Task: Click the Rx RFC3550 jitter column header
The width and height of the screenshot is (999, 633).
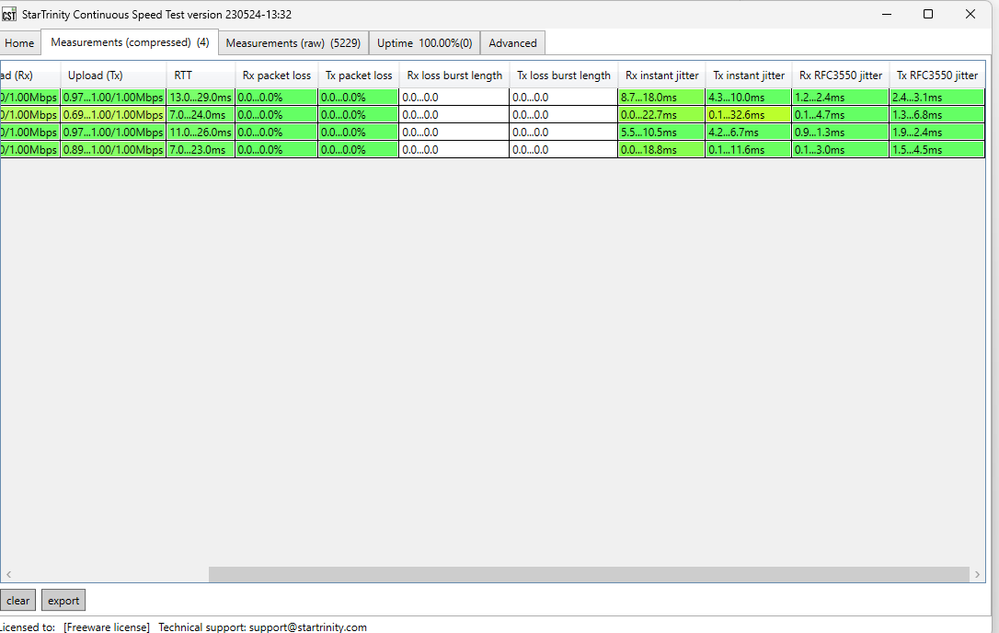Action: click(x=840, y=75)
